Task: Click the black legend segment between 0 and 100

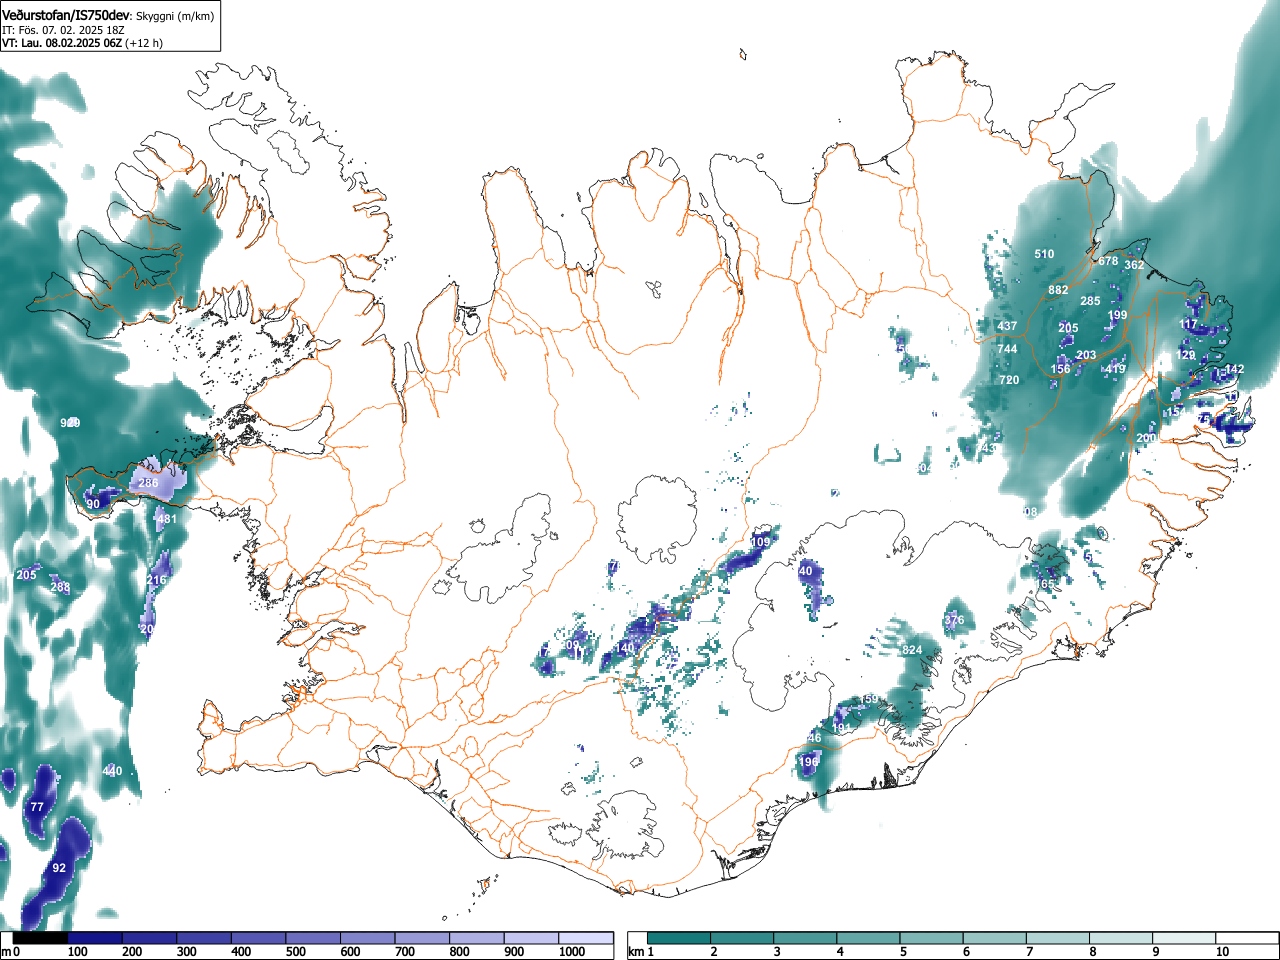Action: (41, 938)
